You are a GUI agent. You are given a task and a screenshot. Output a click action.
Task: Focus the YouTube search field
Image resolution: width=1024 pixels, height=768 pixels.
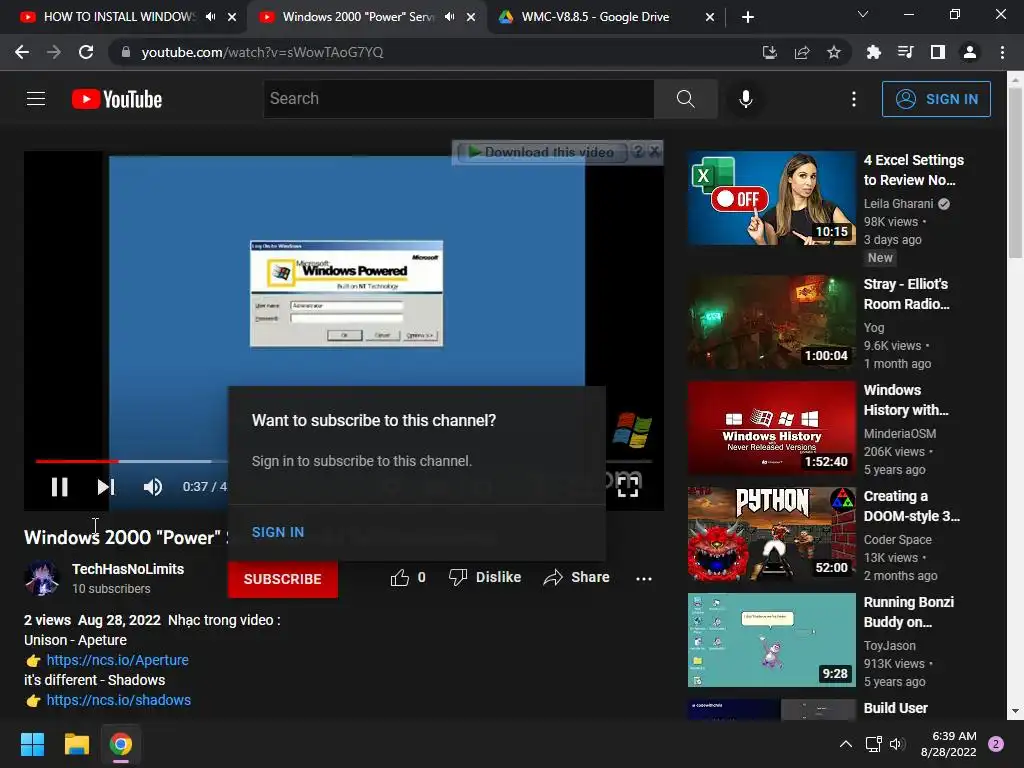click(x=459, y=99)
